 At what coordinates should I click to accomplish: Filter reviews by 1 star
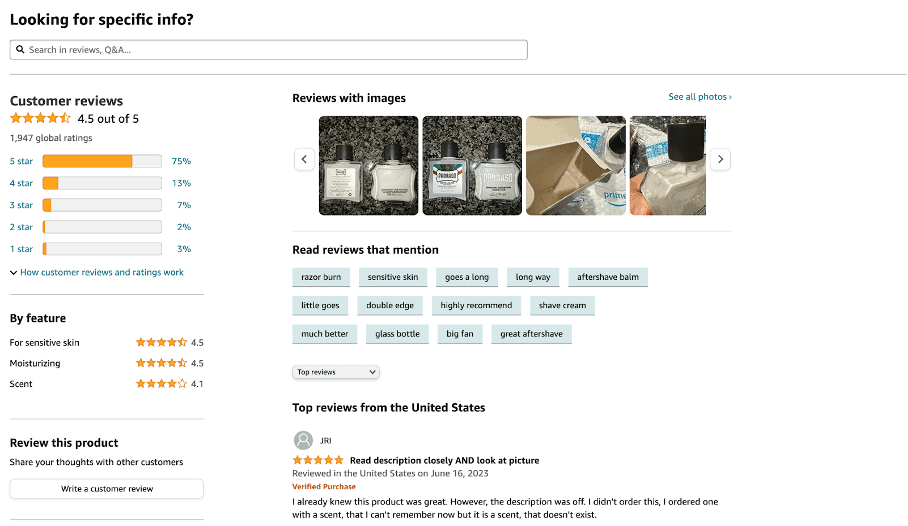(21, 249)
